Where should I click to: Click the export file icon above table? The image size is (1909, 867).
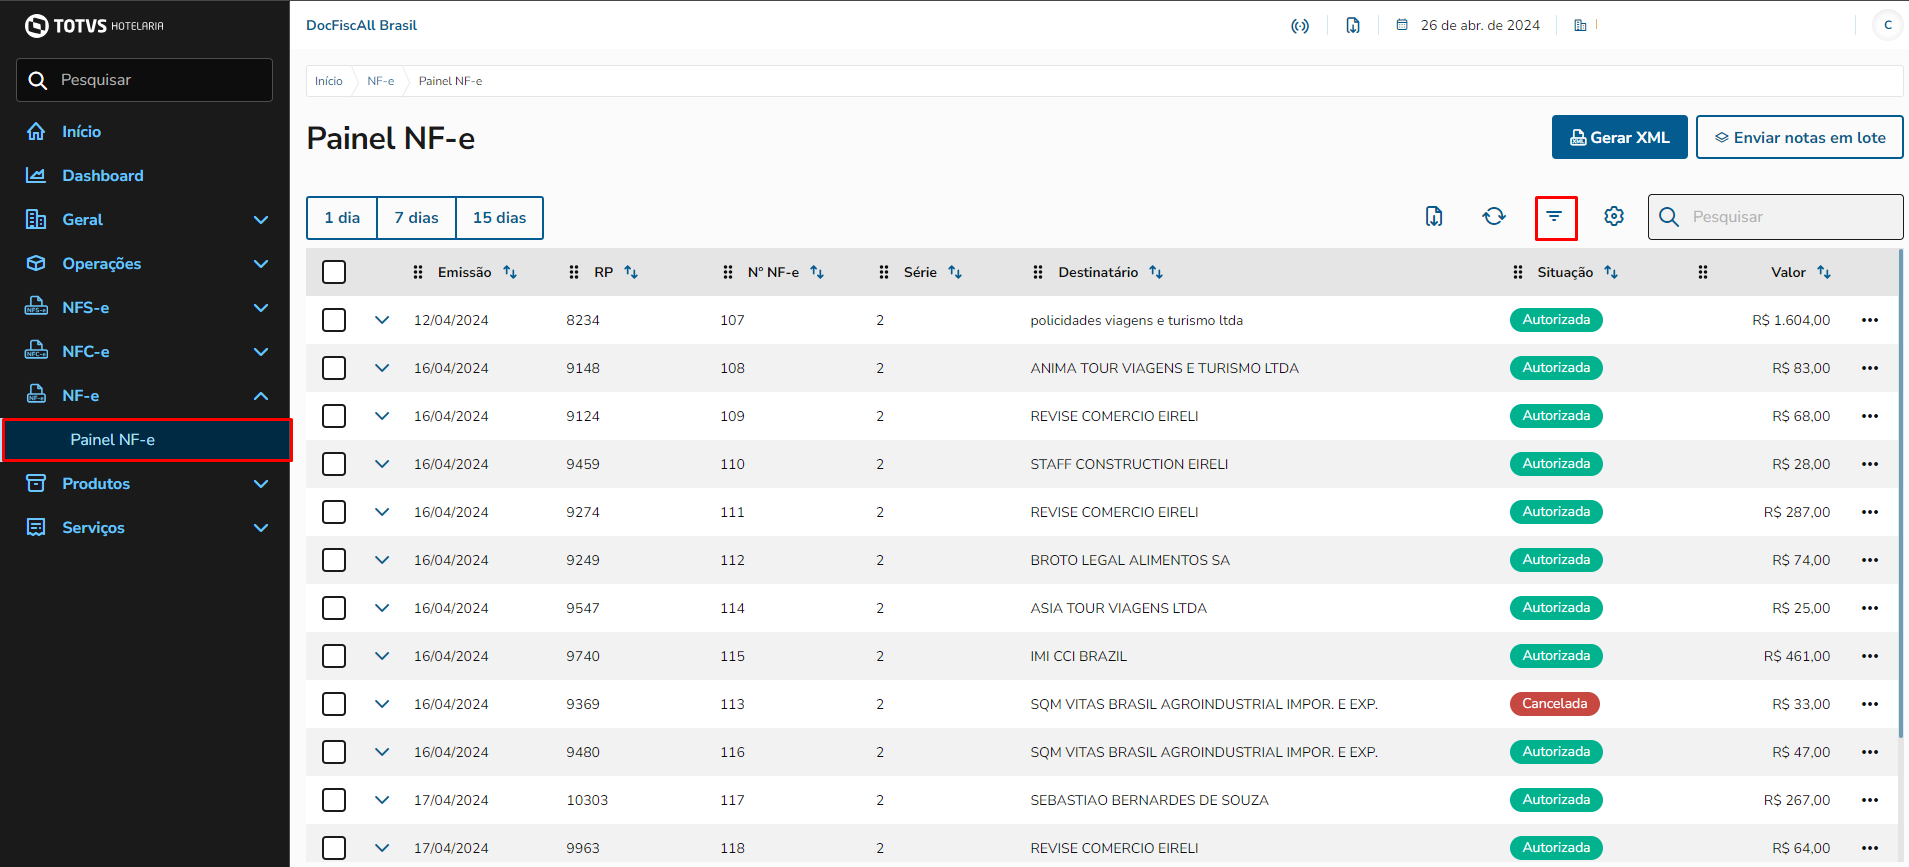[1434, 217]
